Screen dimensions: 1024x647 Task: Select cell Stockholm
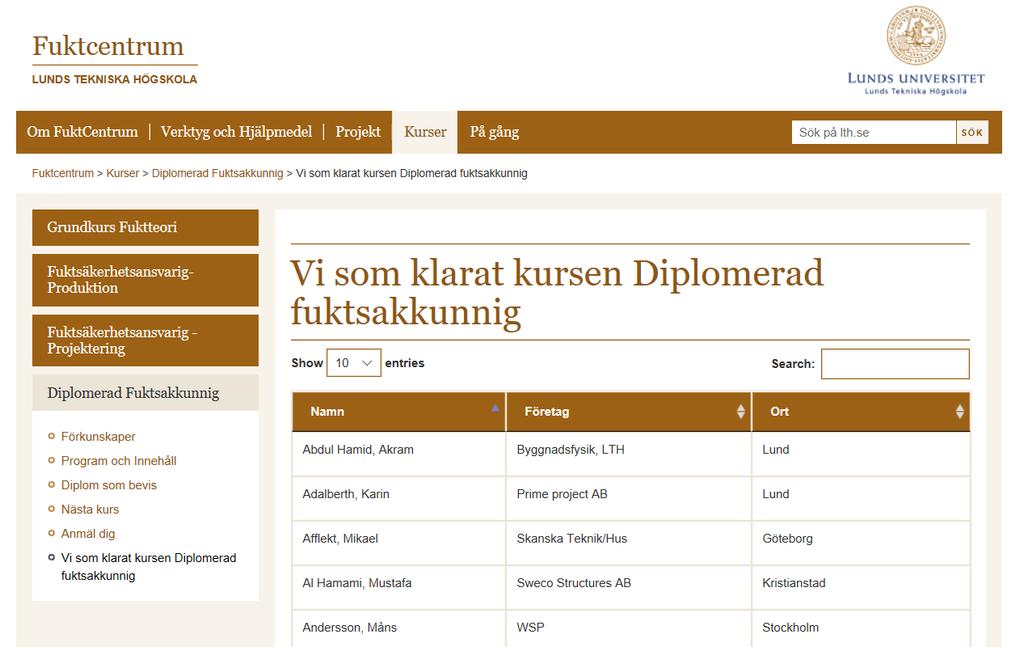point(861,628)
